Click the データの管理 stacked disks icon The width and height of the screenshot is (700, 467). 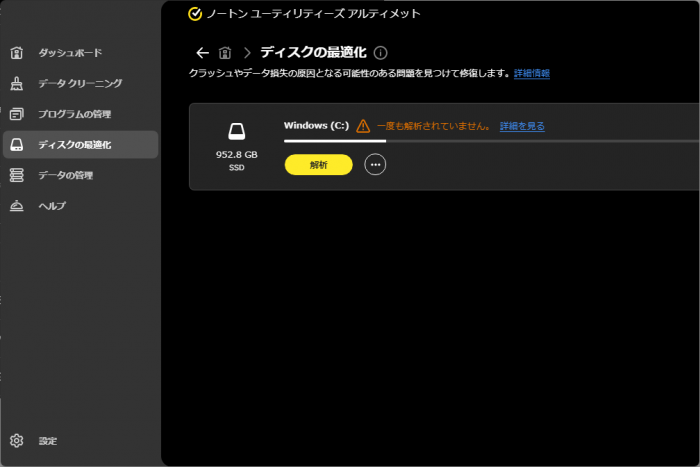tap(17, 175)
